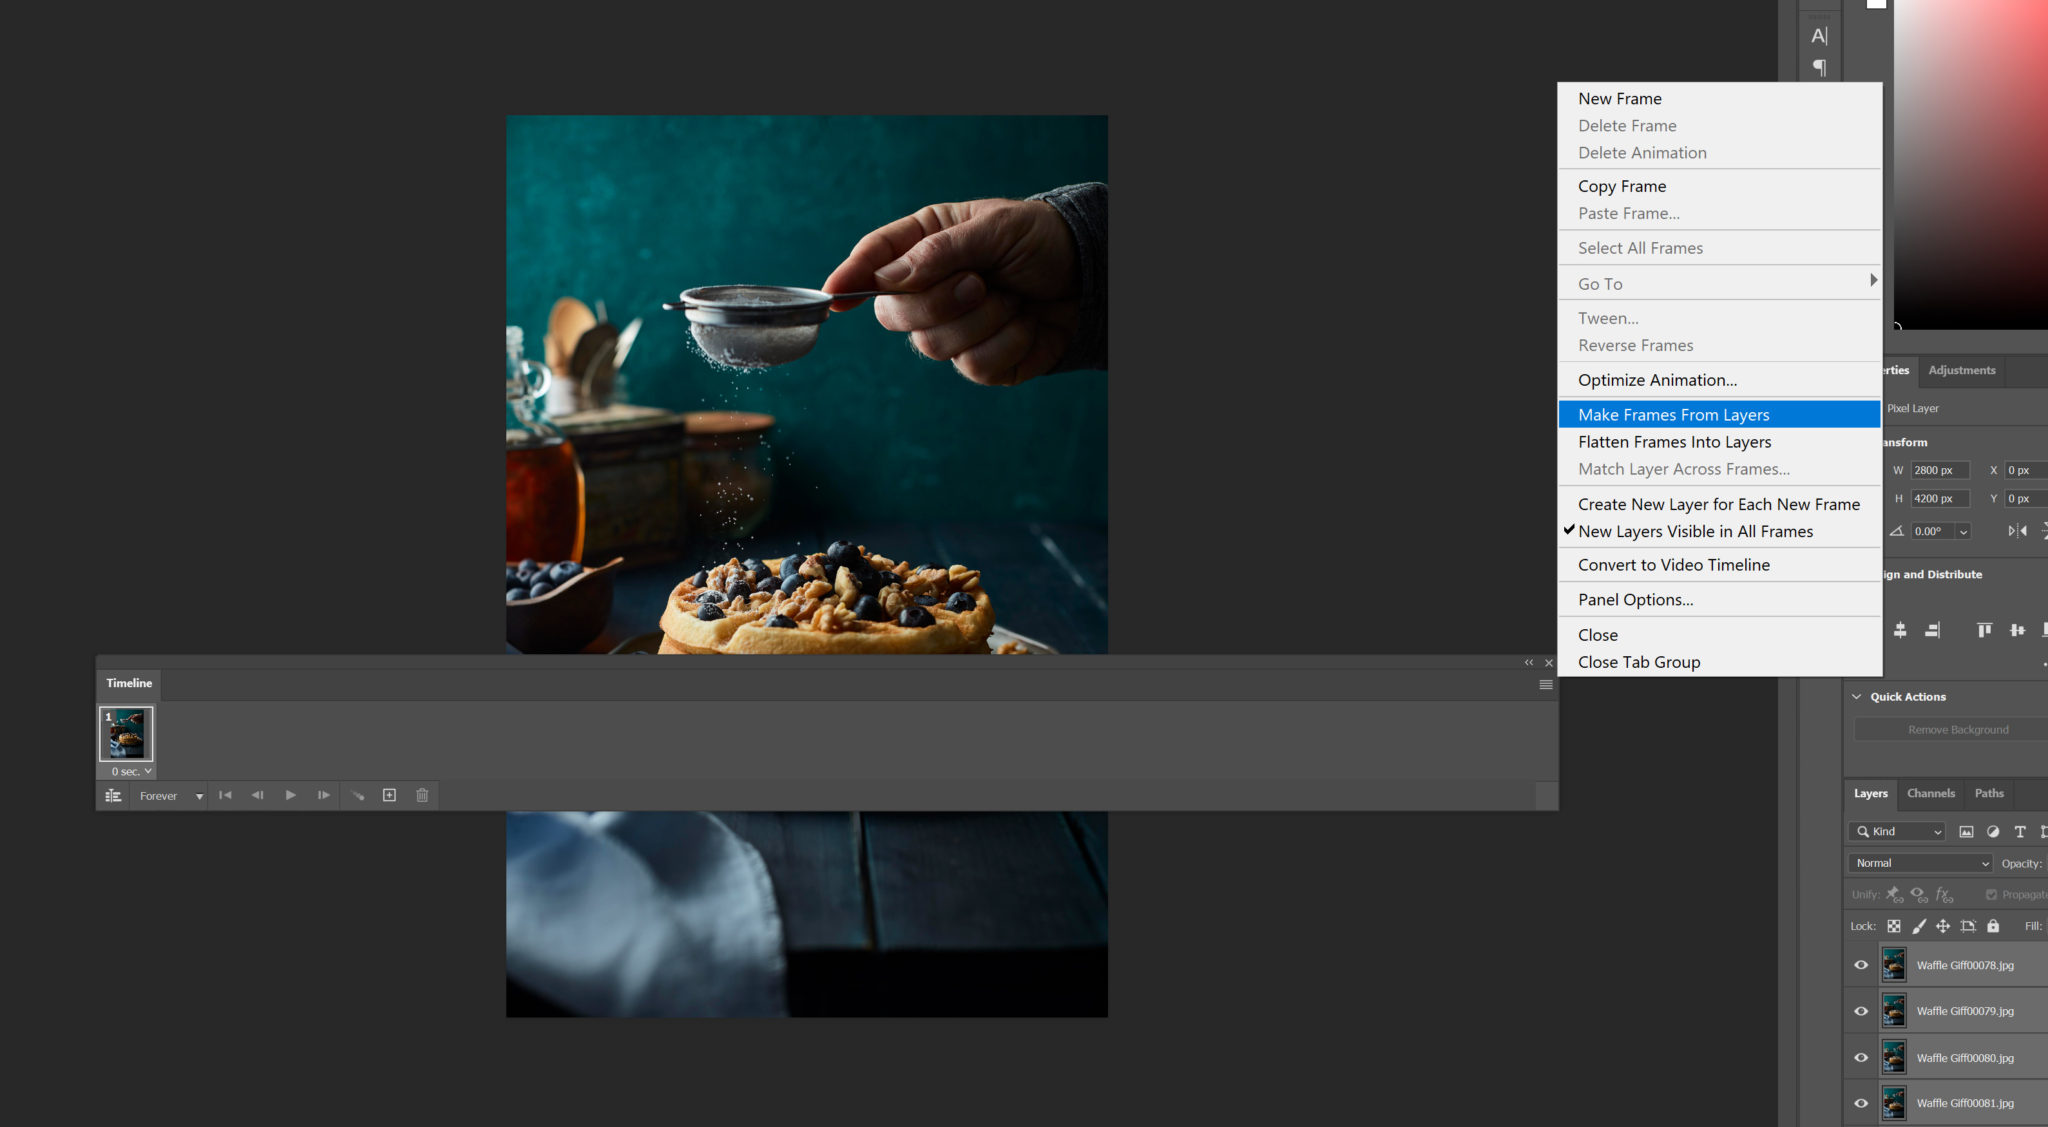This screenshot has width=2048, height=1127.
Task: Select the Layers tab
Action: pos(1870,793)
